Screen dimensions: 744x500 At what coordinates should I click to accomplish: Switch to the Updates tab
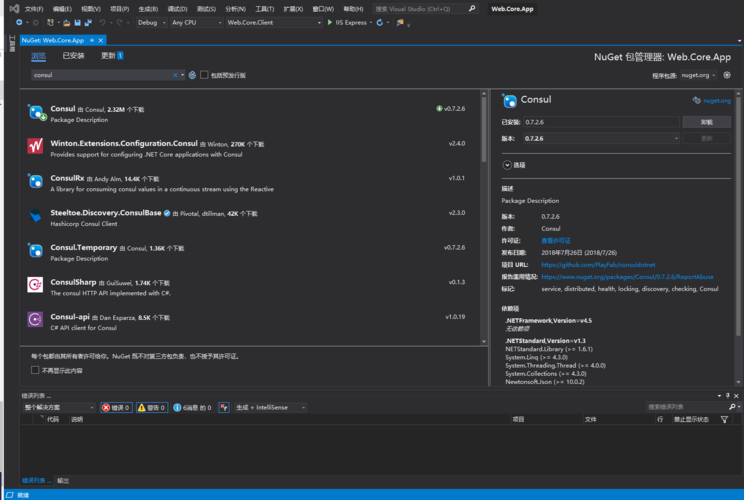pos(112,56)
